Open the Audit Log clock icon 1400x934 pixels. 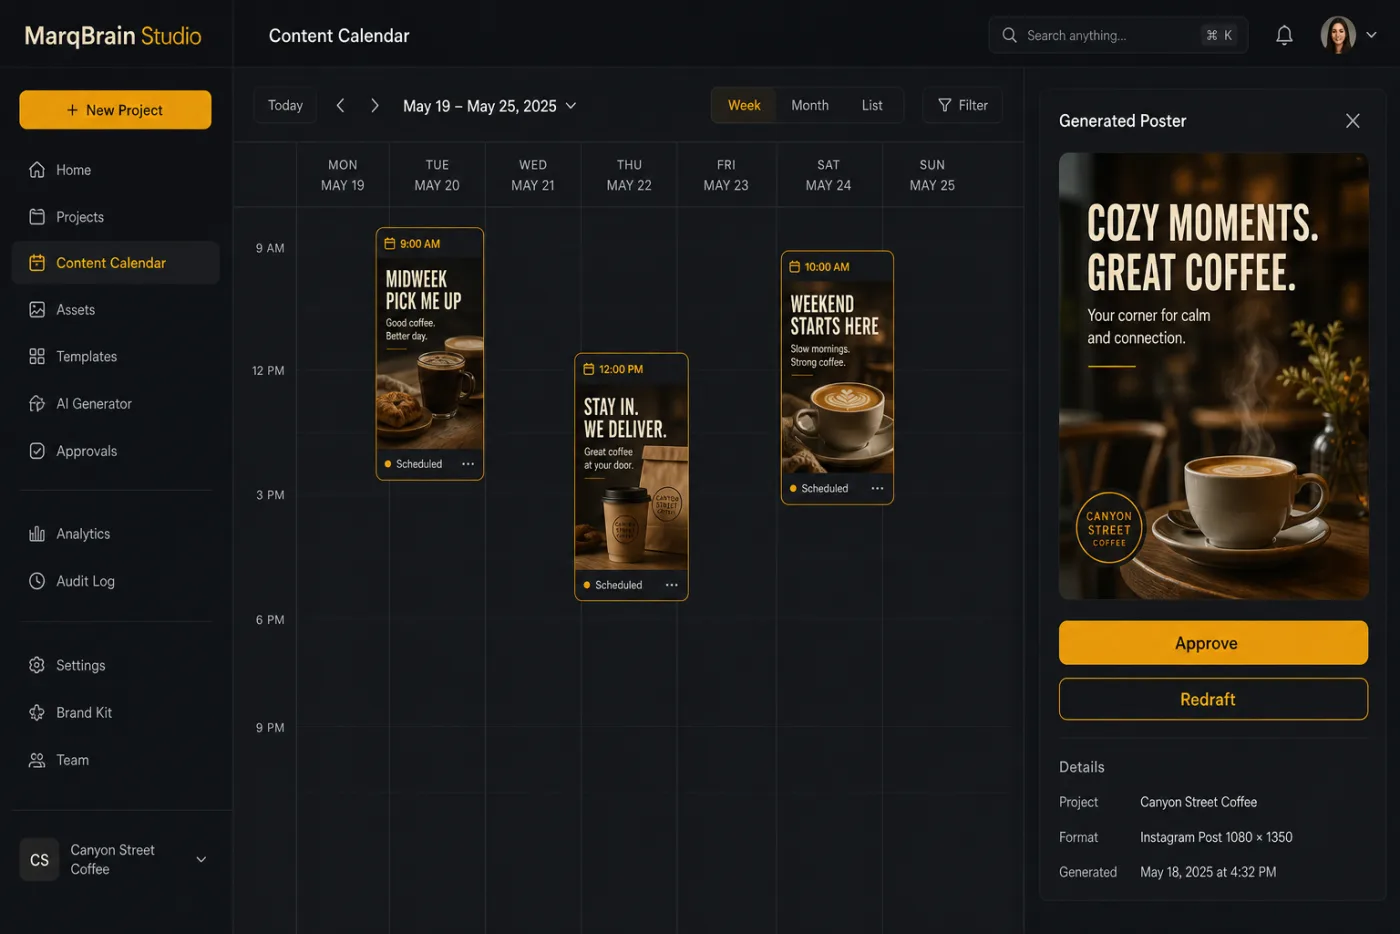37,581
